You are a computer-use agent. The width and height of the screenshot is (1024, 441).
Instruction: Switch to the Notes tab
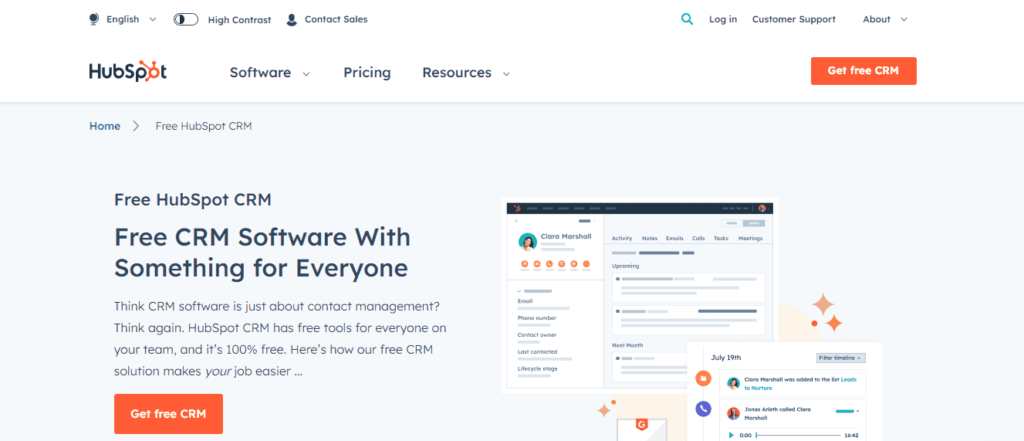click(x=650, y=238)
